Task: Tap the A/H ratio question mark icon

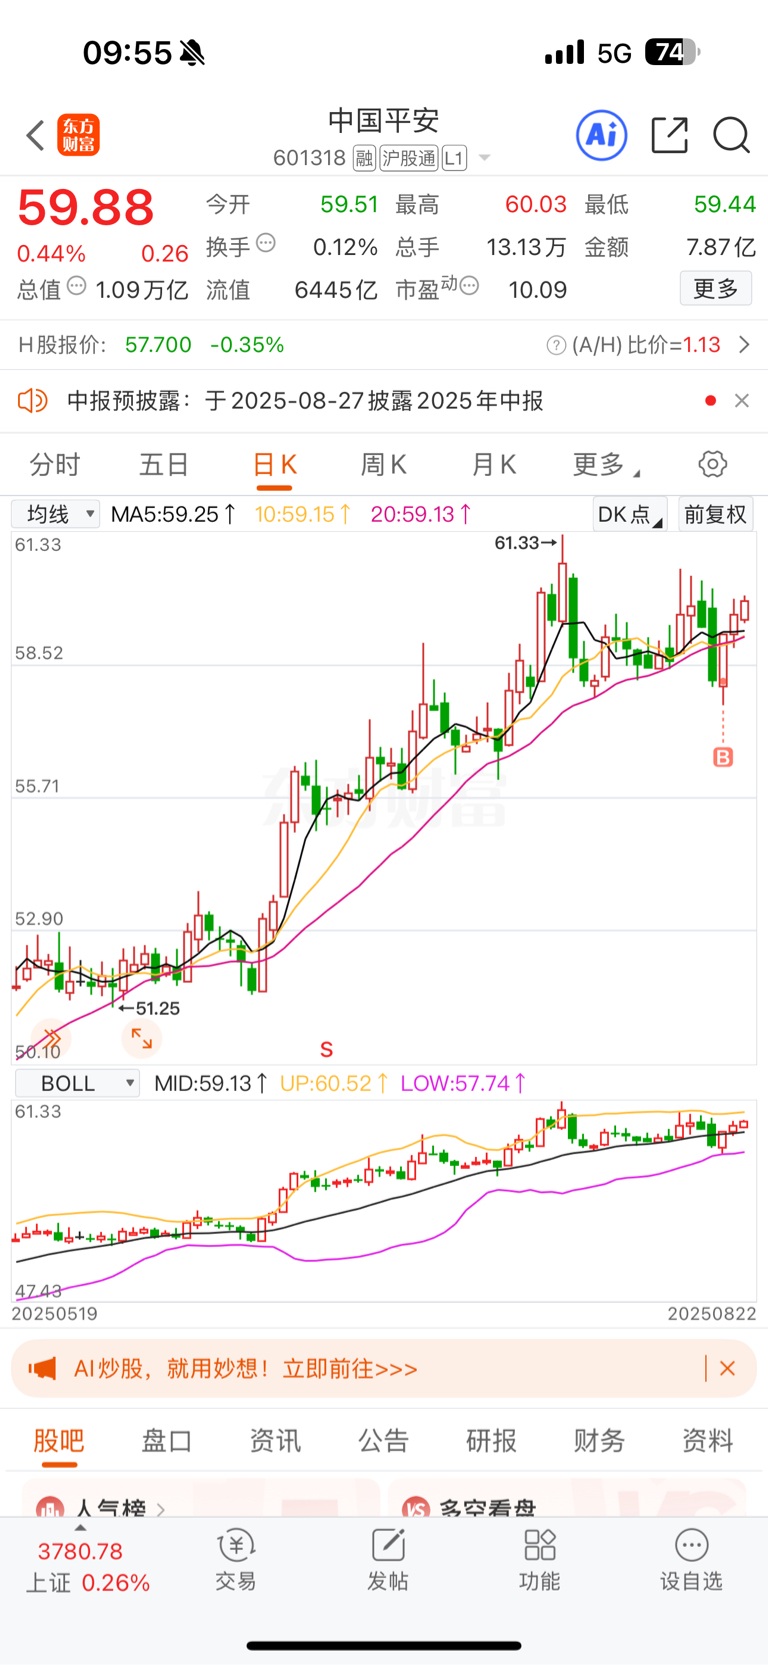Action: [556, 345]
